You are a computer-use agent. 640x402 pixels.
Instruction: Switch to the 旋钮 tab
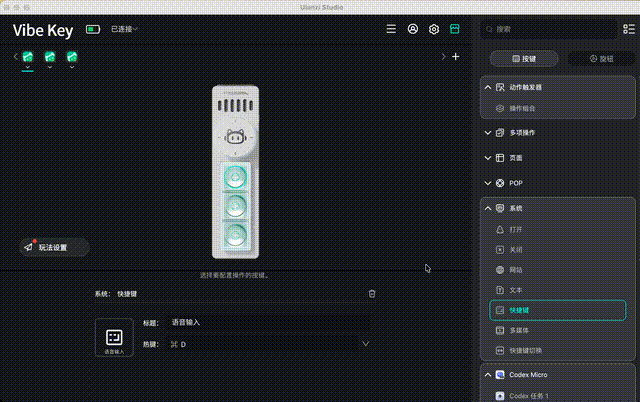tap(602, 58)
